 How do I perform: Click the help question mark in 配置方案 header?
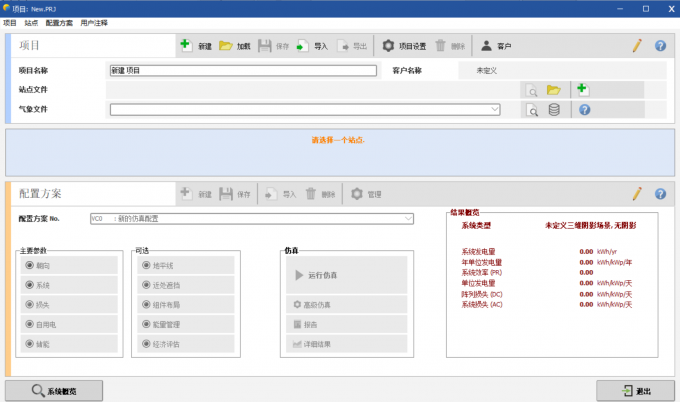point(660,194)
